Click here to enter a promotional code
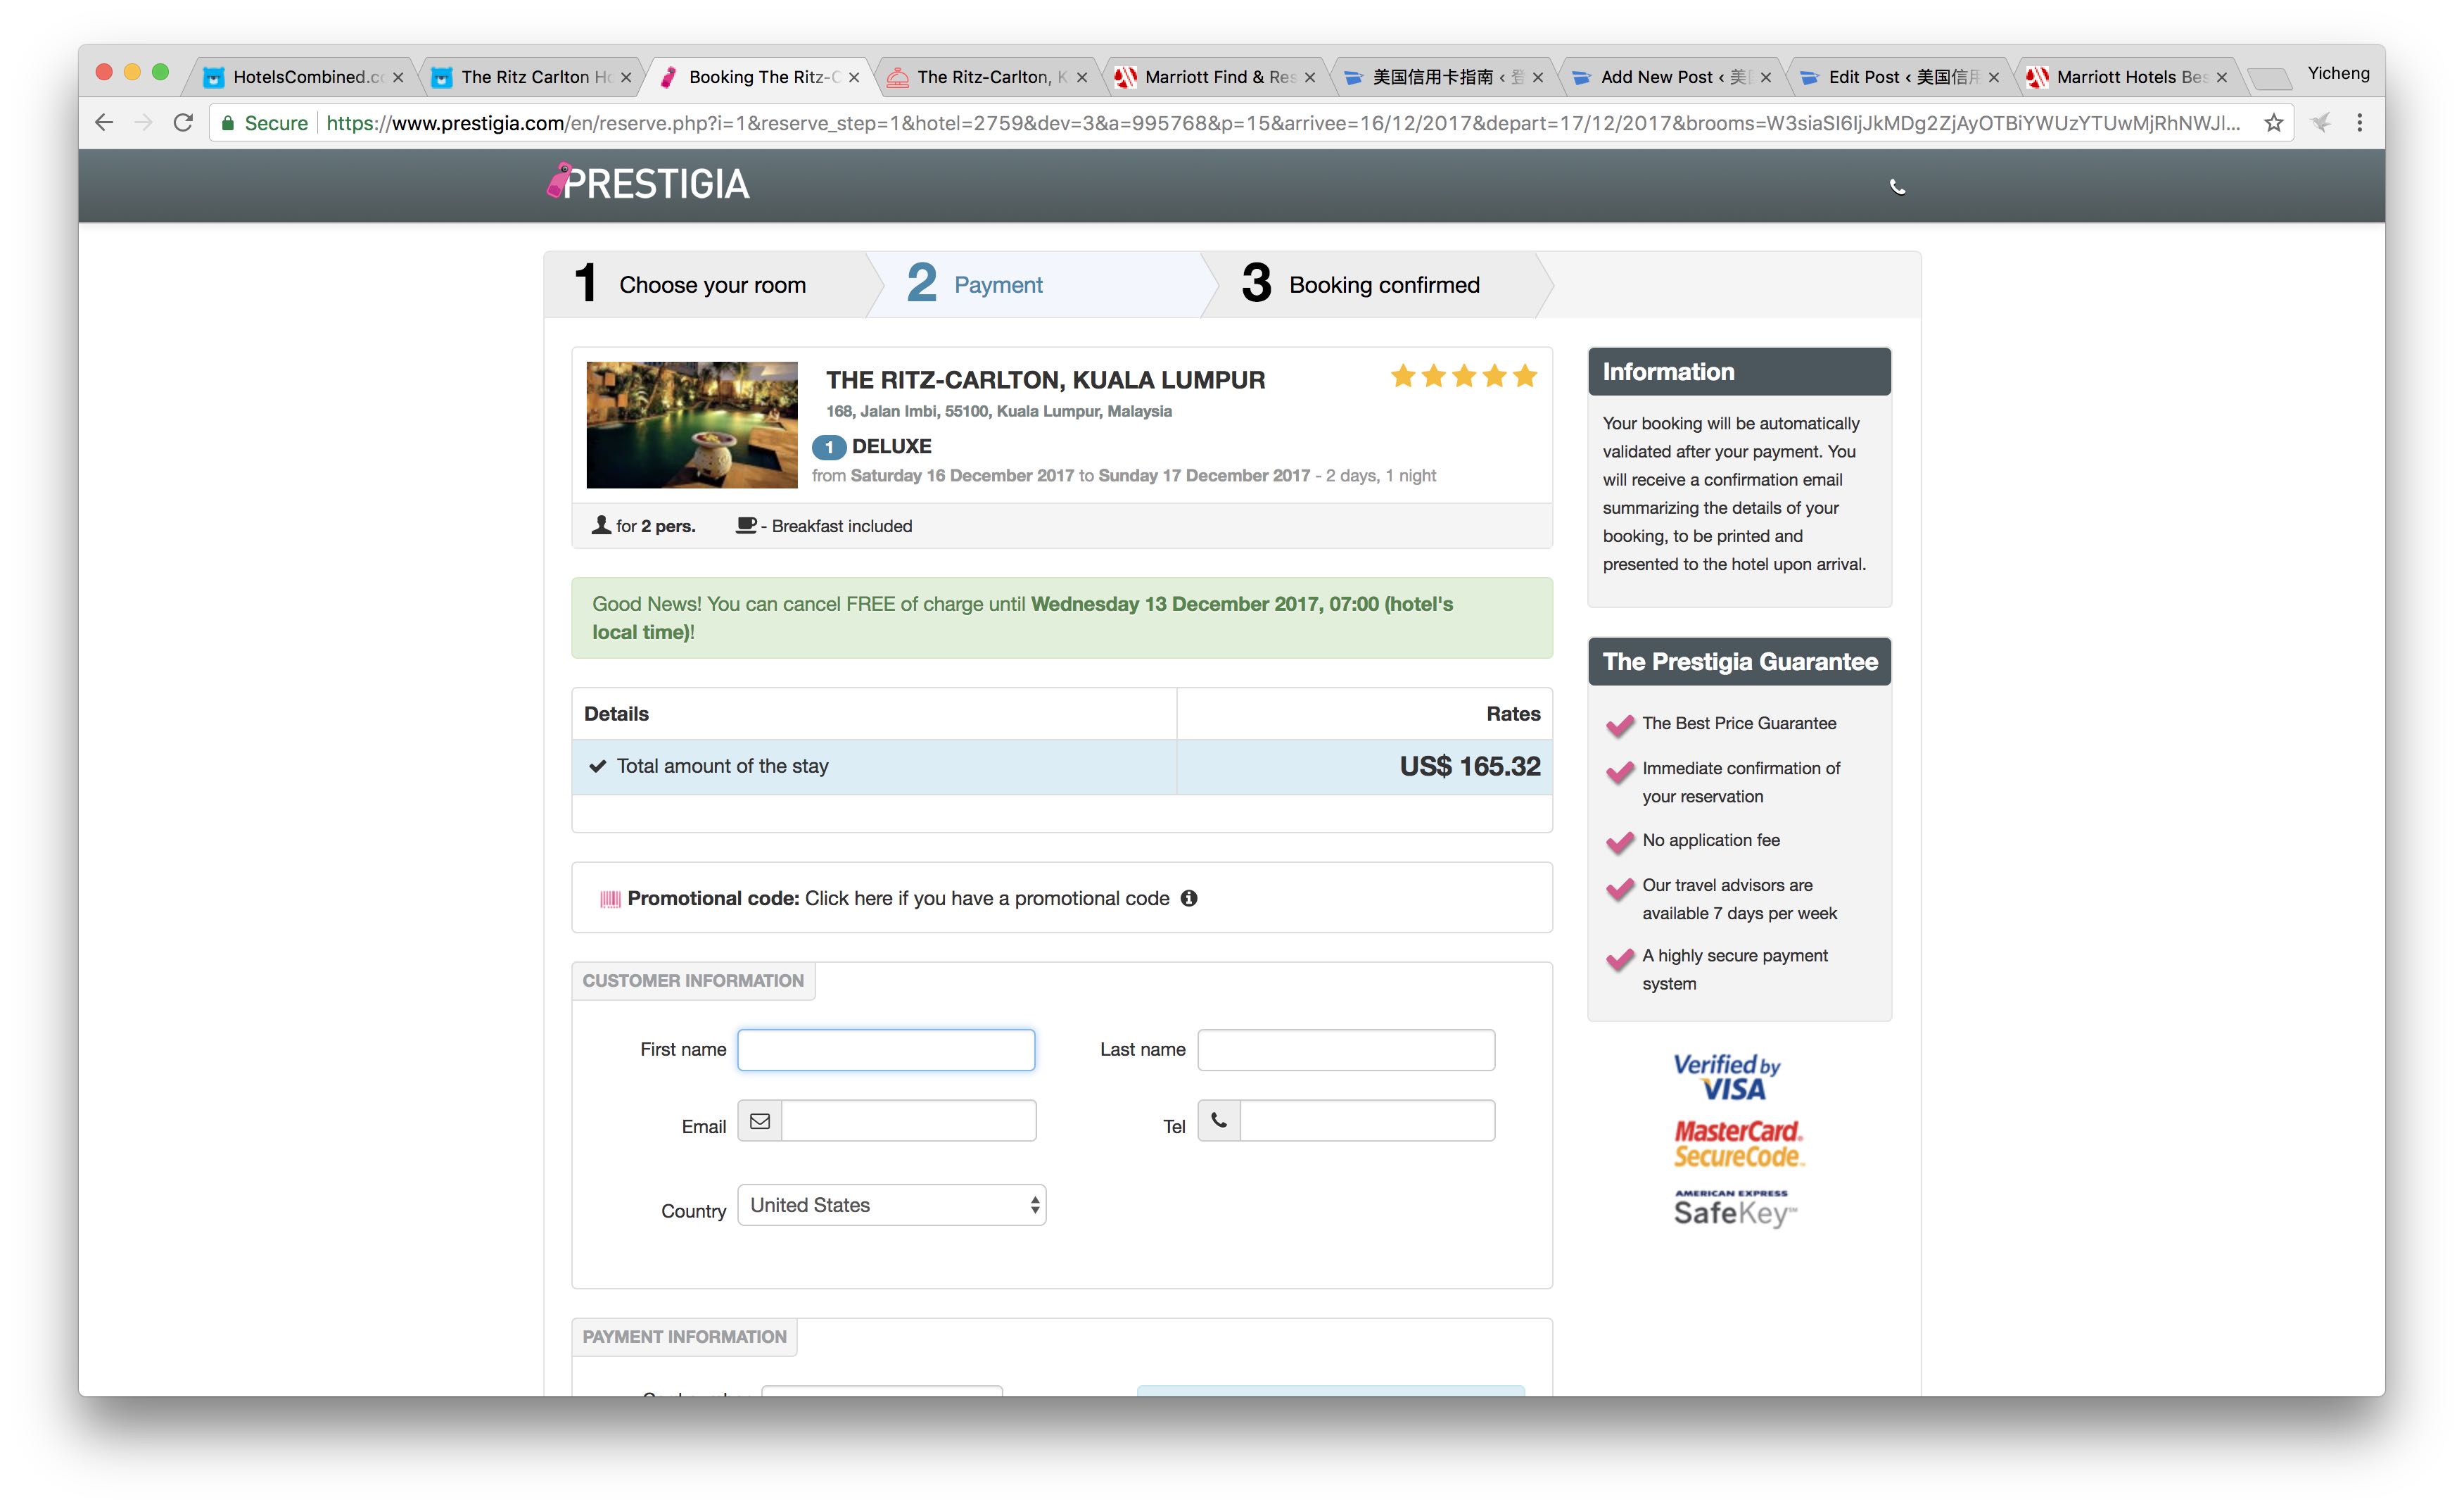The height and width of the screenshot is (1509, 2464). [987, 899]
